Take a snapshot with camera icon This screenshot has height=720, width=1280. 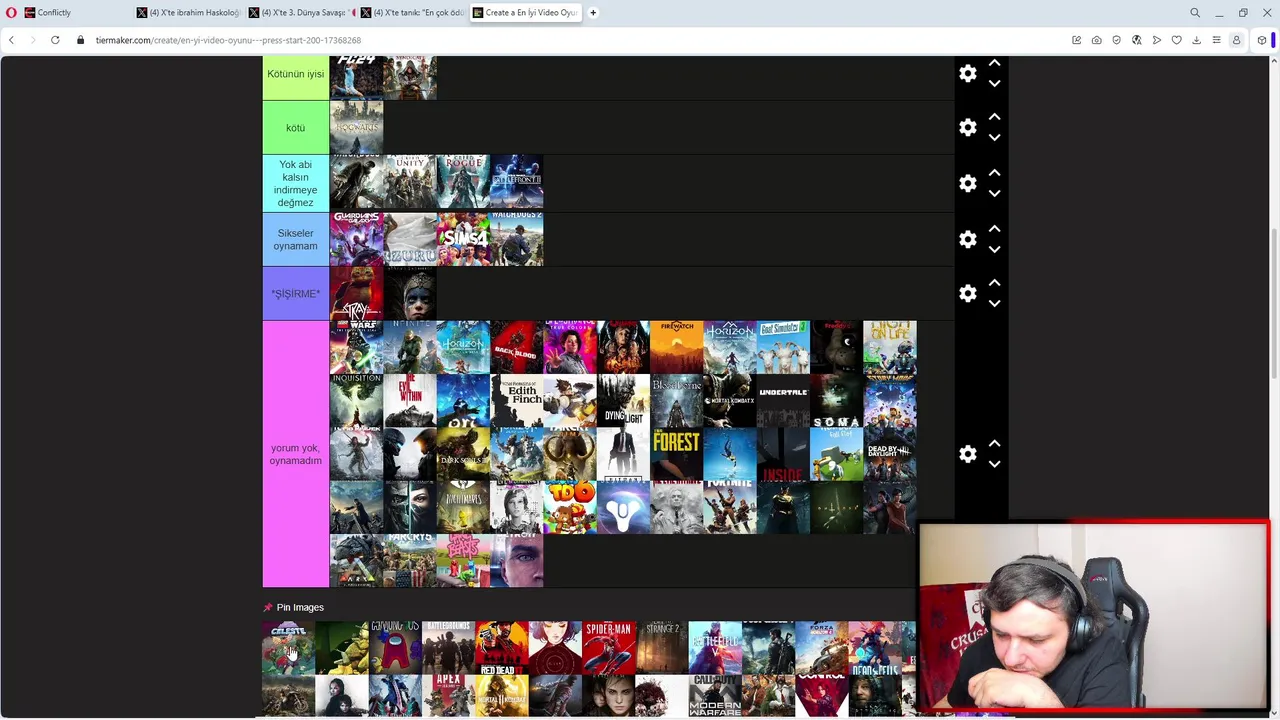[x=1096, y=40]
